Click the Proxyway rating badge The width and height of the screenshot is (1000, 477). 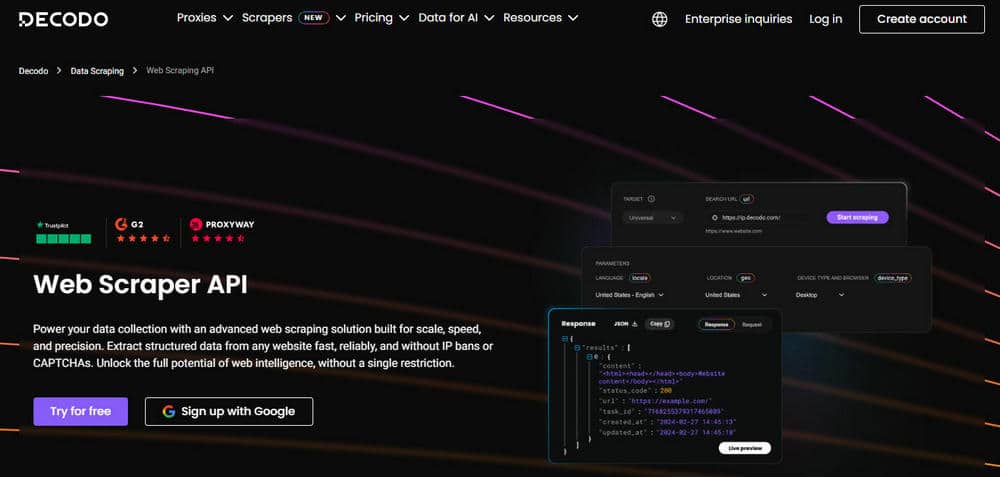(x=222, y=231)
